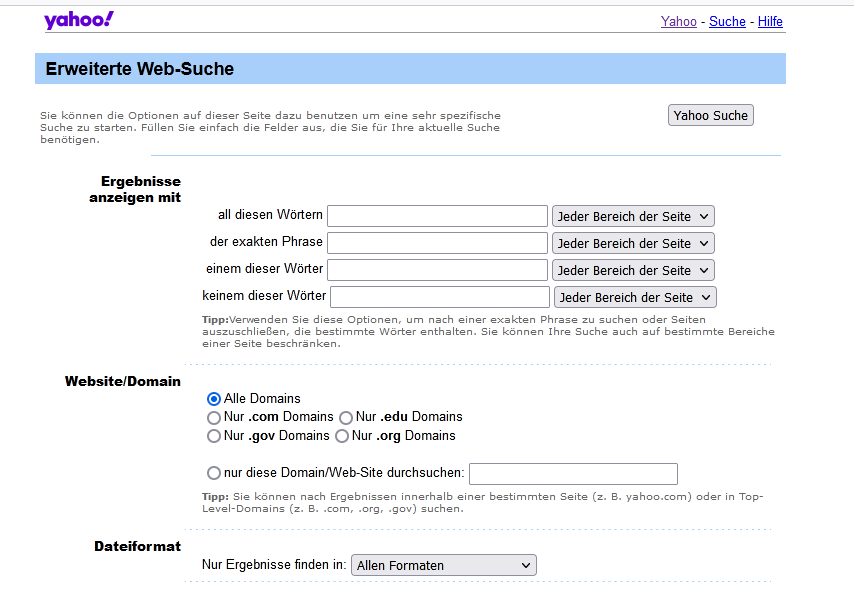Click the 'Ergebnisse anzeigen mit' section label
The height and width of the screenshot is (593, 854).
135,189
